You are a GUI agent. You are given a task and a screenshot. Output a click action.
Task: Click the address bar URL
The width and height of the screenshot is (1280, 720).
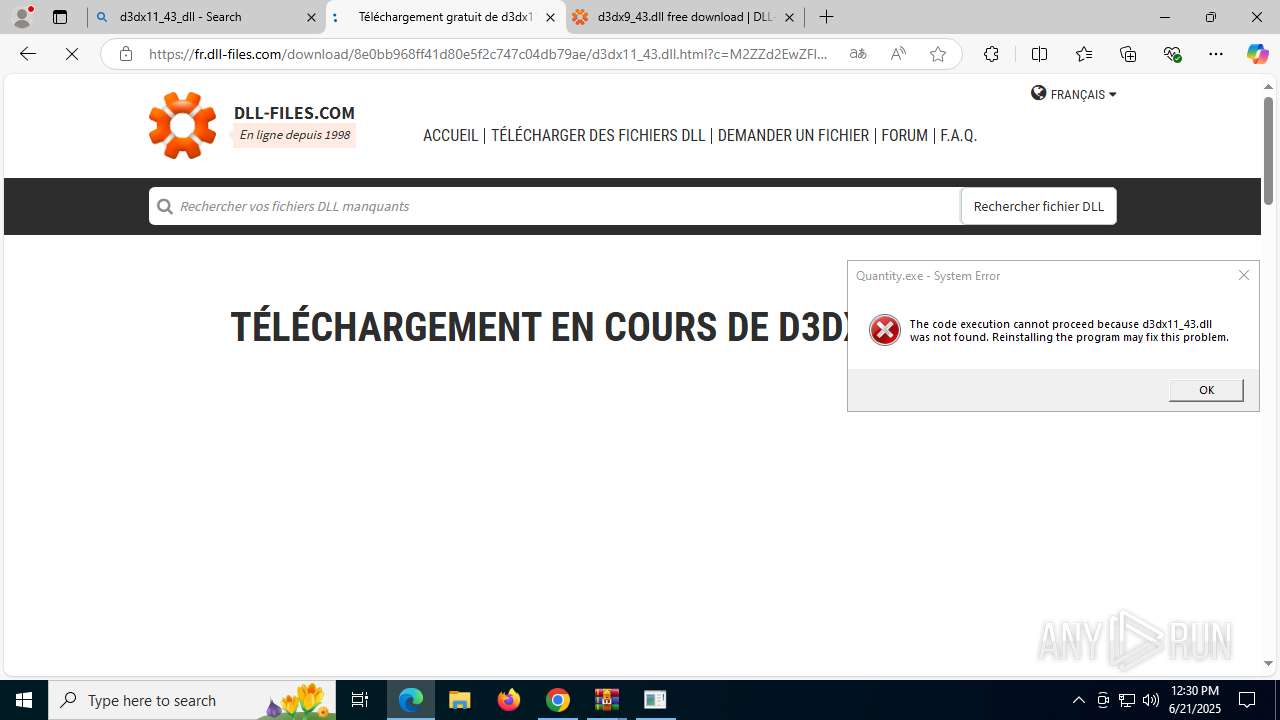click(x=488, y=54)
